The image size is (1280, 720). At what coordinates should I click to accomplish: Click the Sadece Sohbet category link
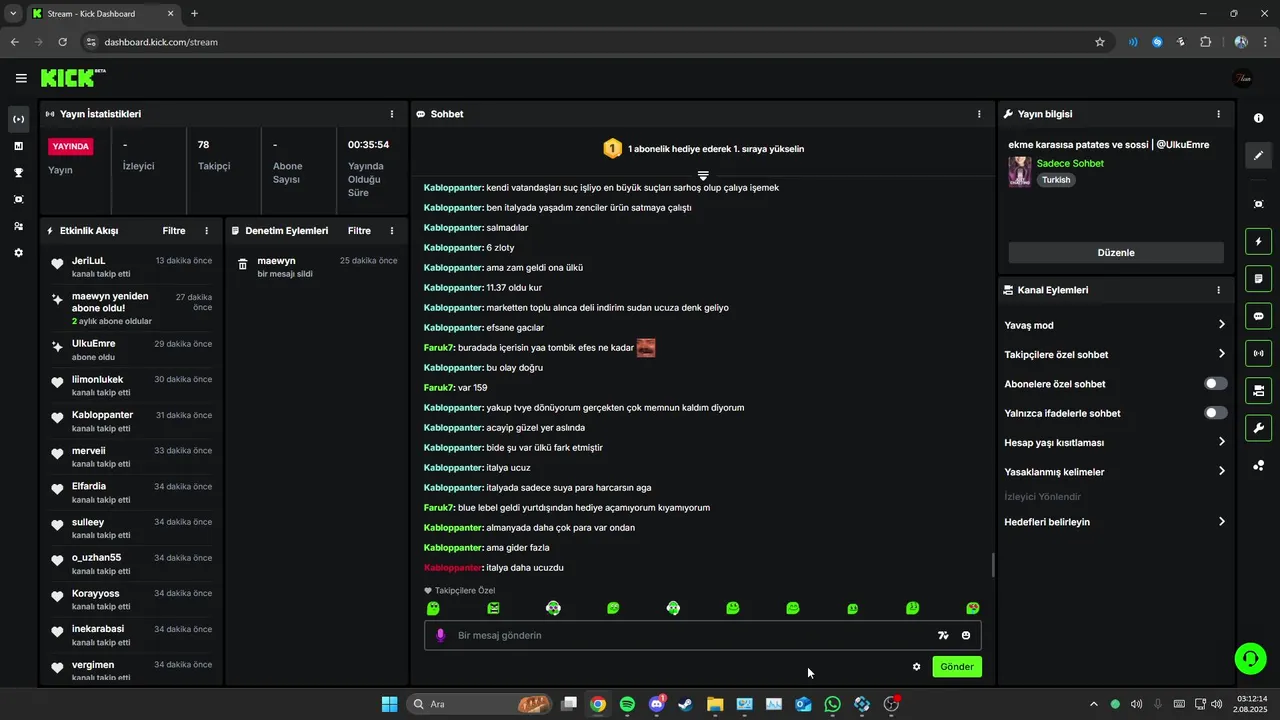pyautogui.click(x=1070, y=163)
